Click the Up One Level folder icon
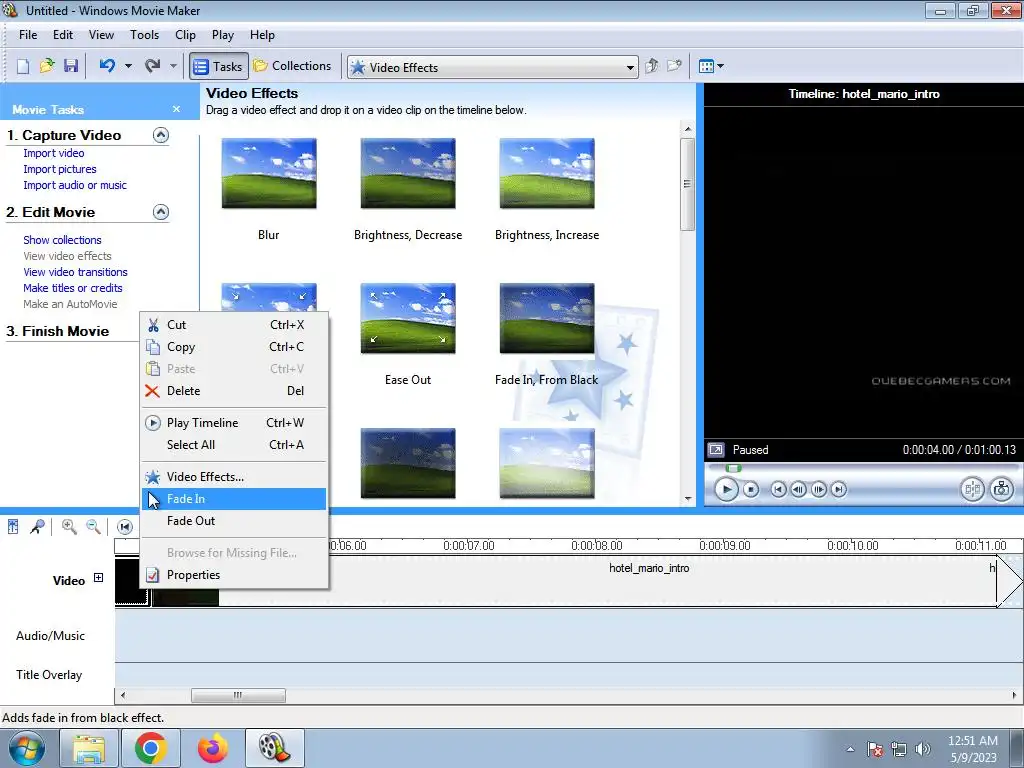Screen dimensions: 1024x768 pos(651,66)
